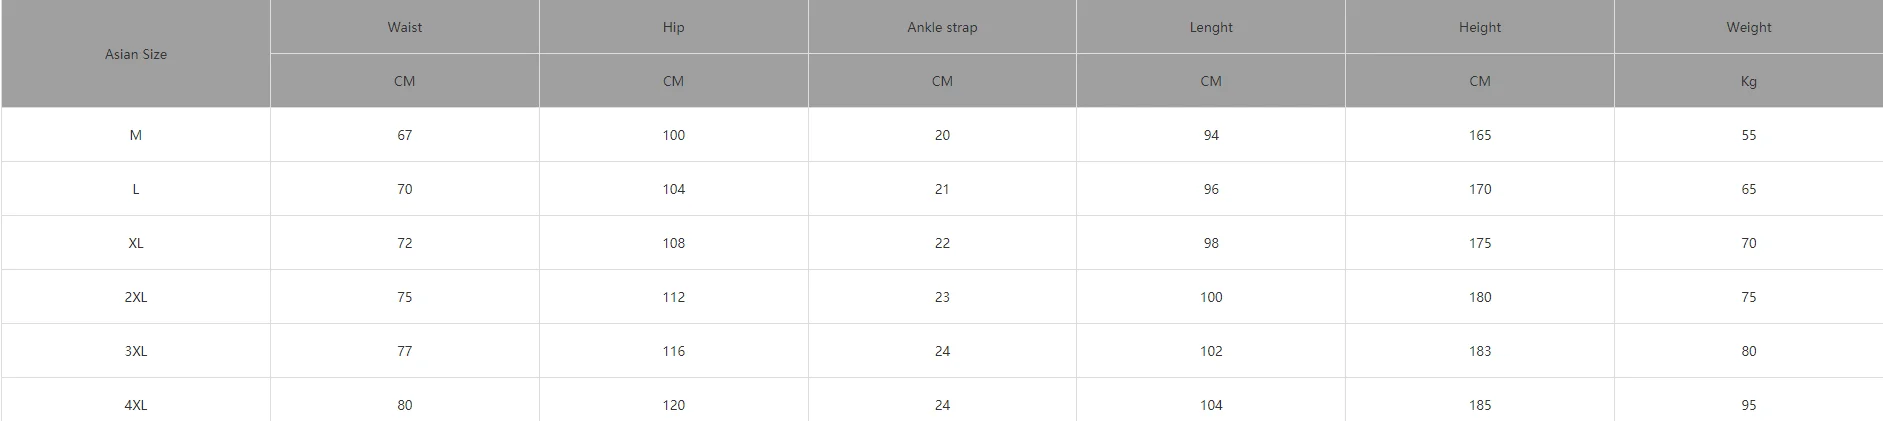Click the L size row label
This screenshot has height=421, width=1883.
tap(136, 189)
